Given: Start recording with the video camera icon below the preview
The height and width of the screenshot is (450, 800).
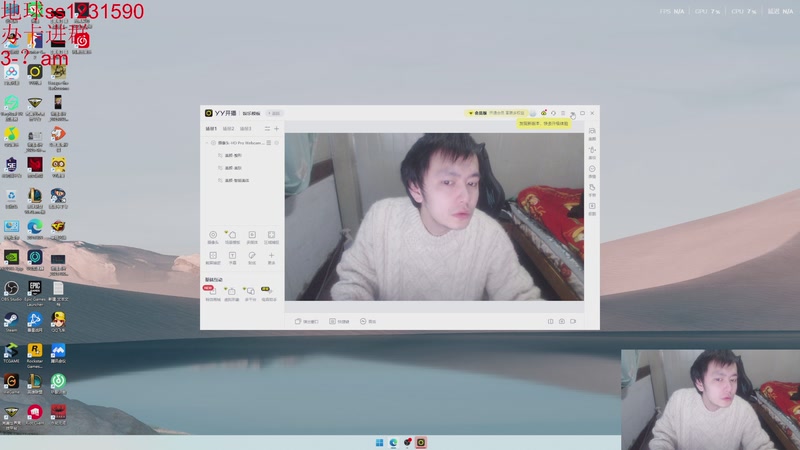Looking at the screenshot, I should point(573,321).
